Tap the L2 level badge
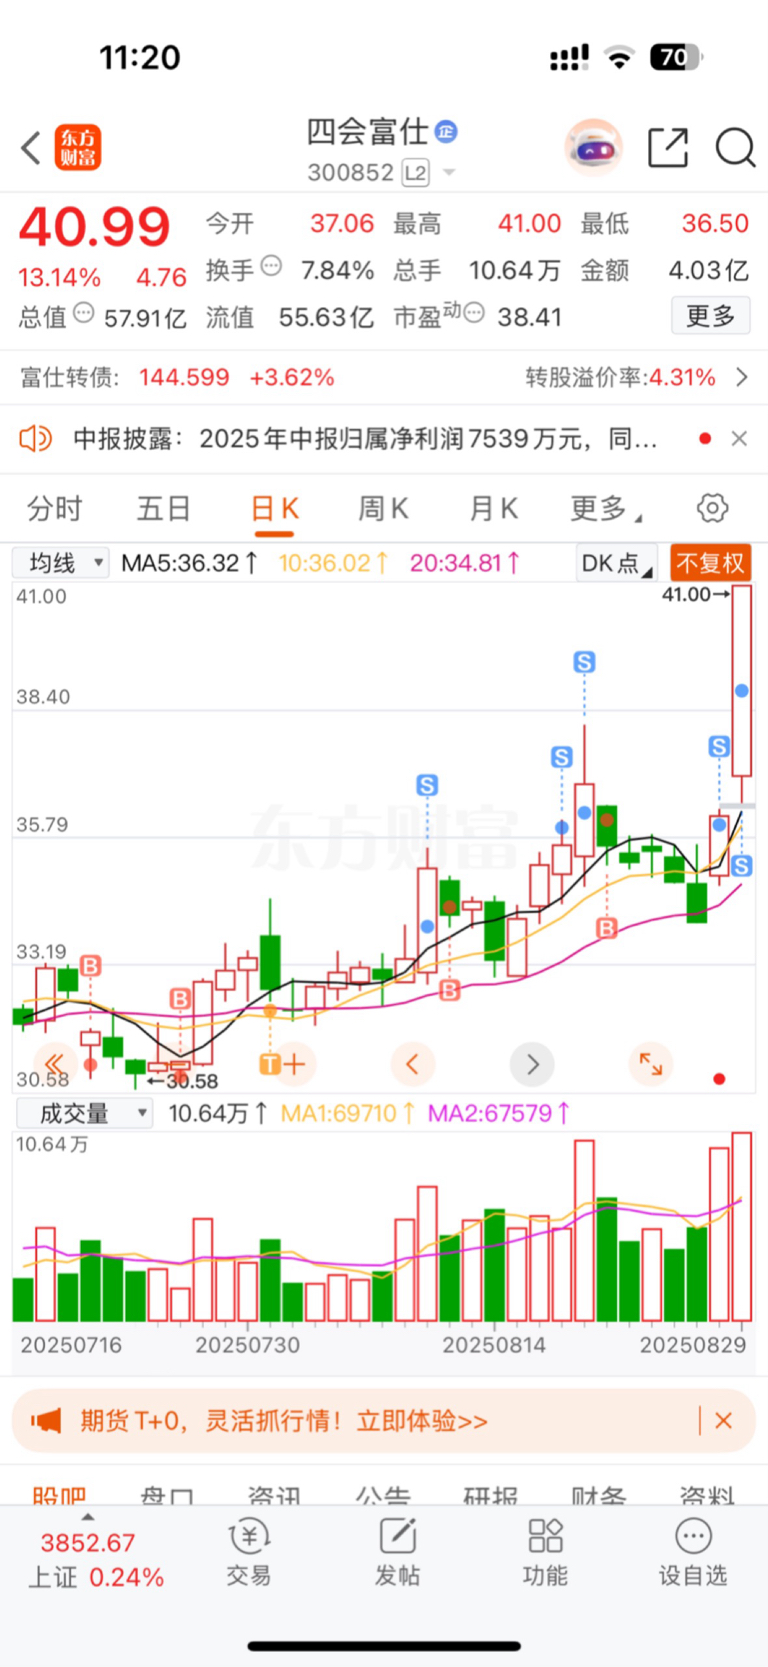 (415, 173)
